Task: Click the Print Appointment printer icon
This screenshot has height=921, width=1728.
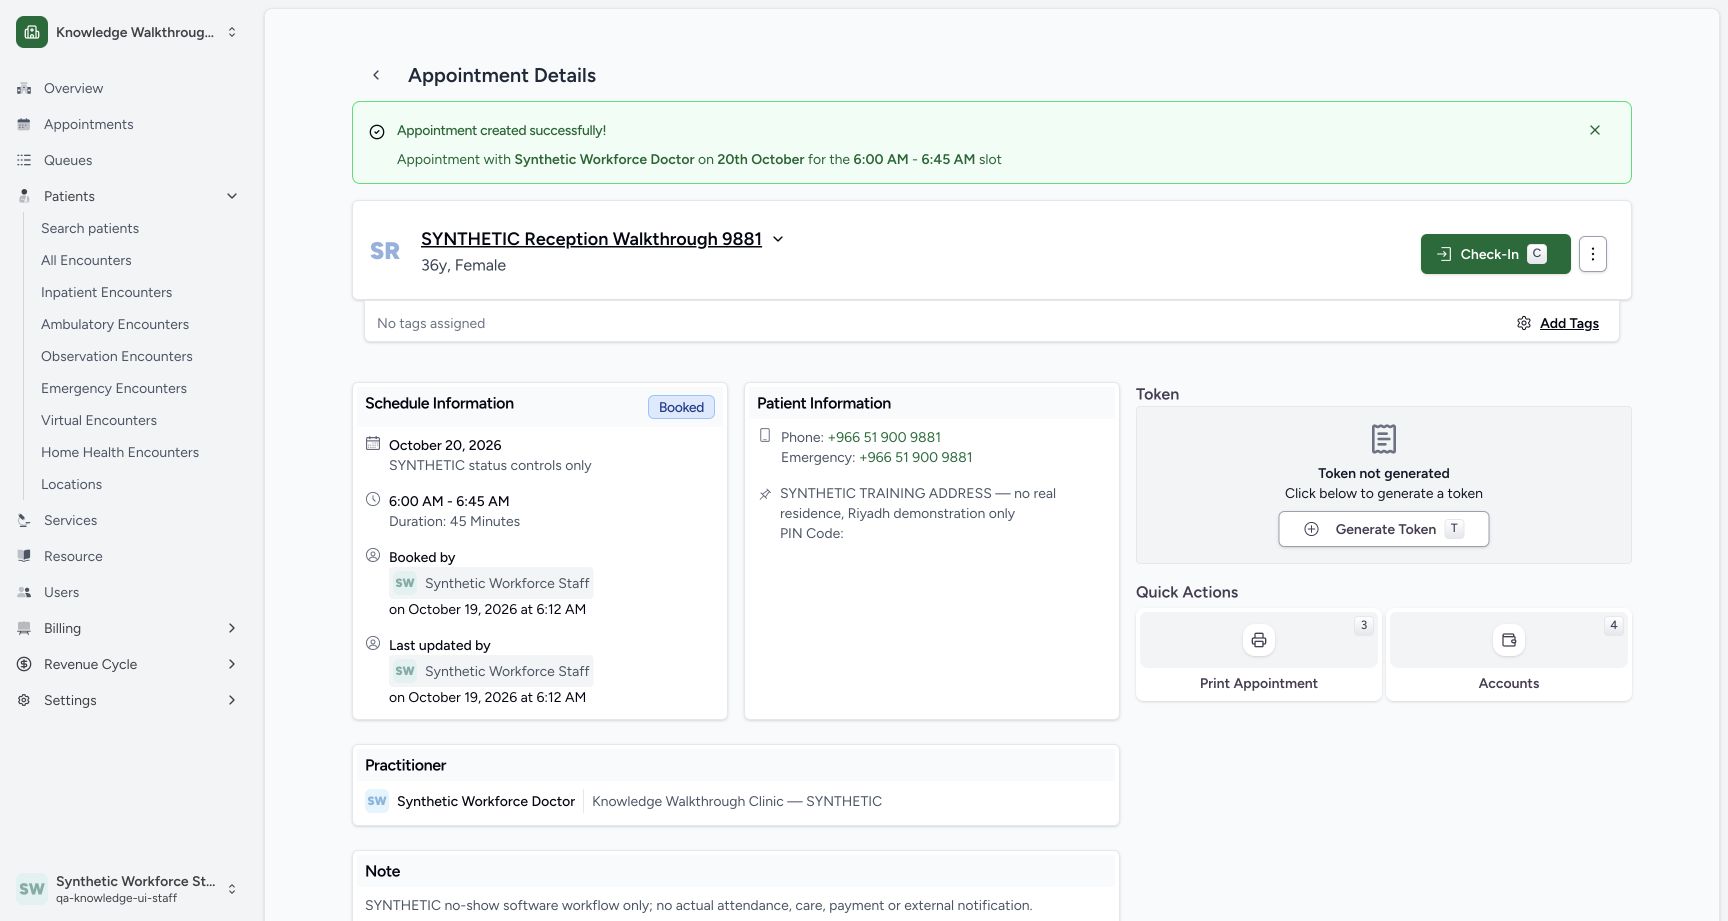Action: tap(1259, 640)
